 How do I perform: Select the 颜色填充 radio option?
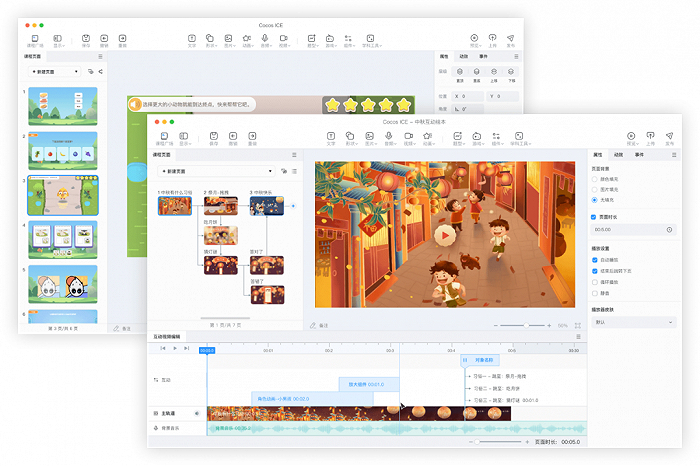tap(595, 179)
